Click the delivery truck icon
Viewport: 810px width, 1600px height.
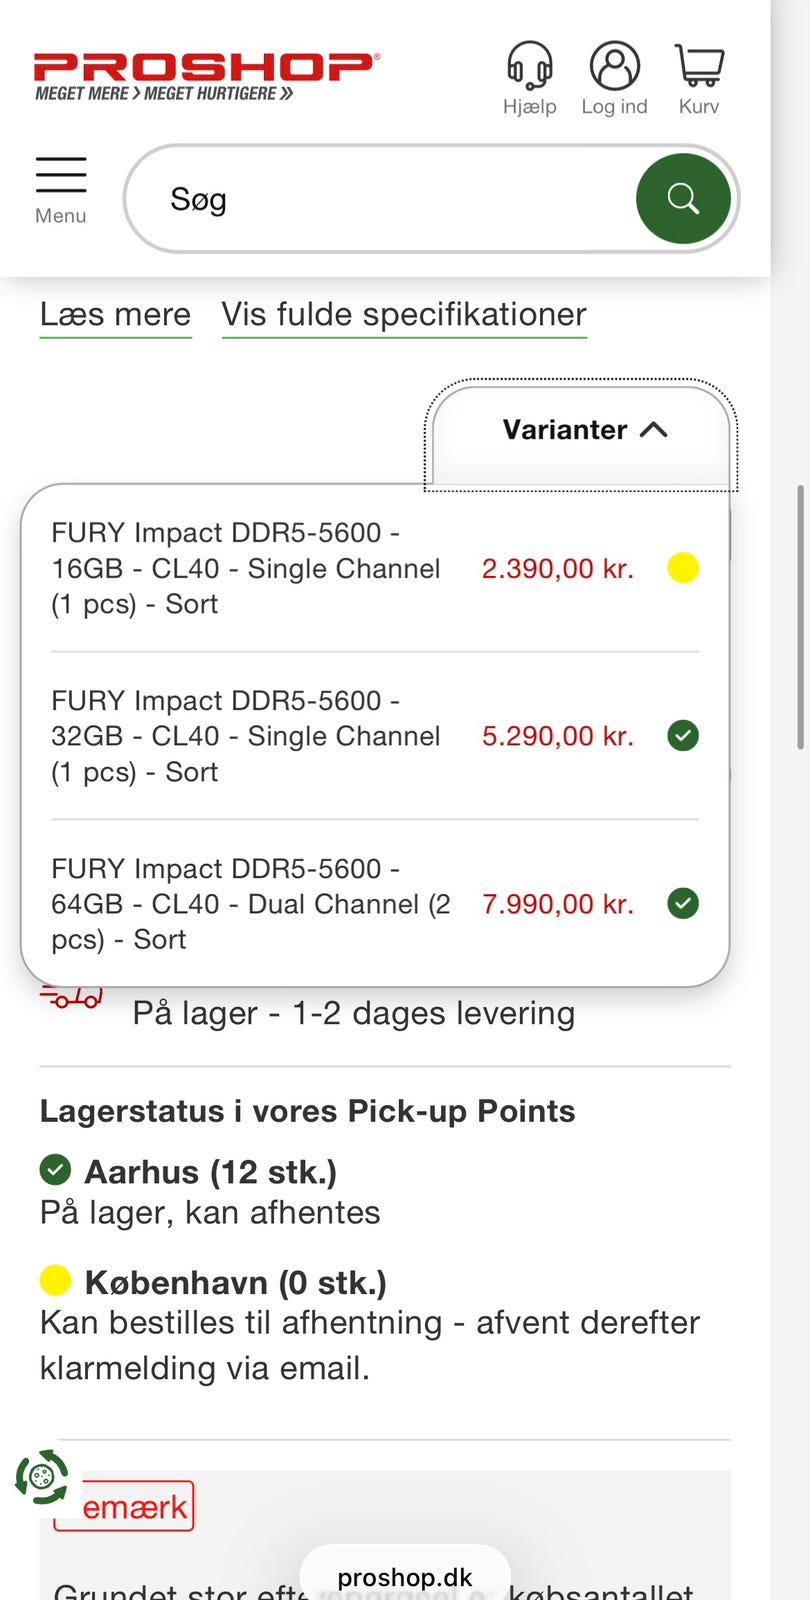click(x=72, y=998)
